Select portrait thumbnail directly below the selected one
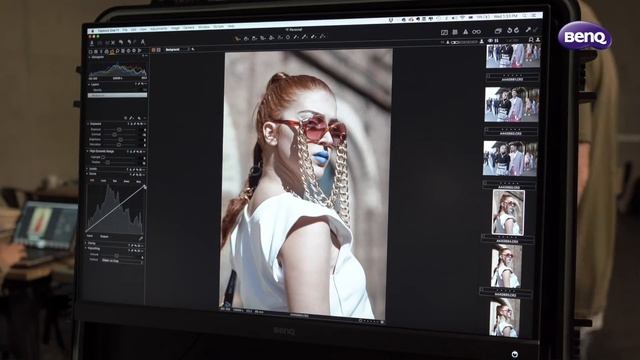 506,266
